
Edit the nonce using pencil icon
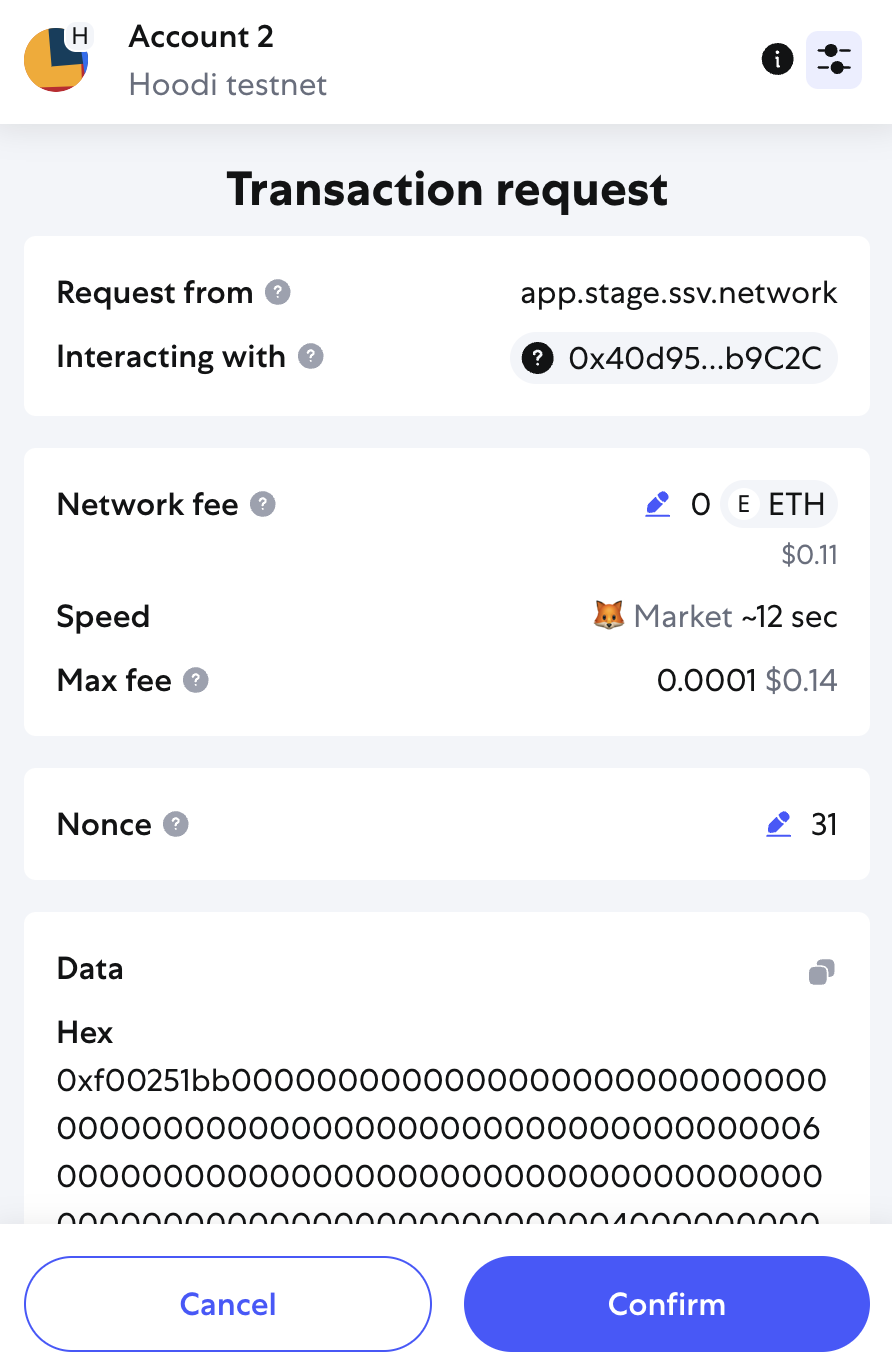click(778, 825)
